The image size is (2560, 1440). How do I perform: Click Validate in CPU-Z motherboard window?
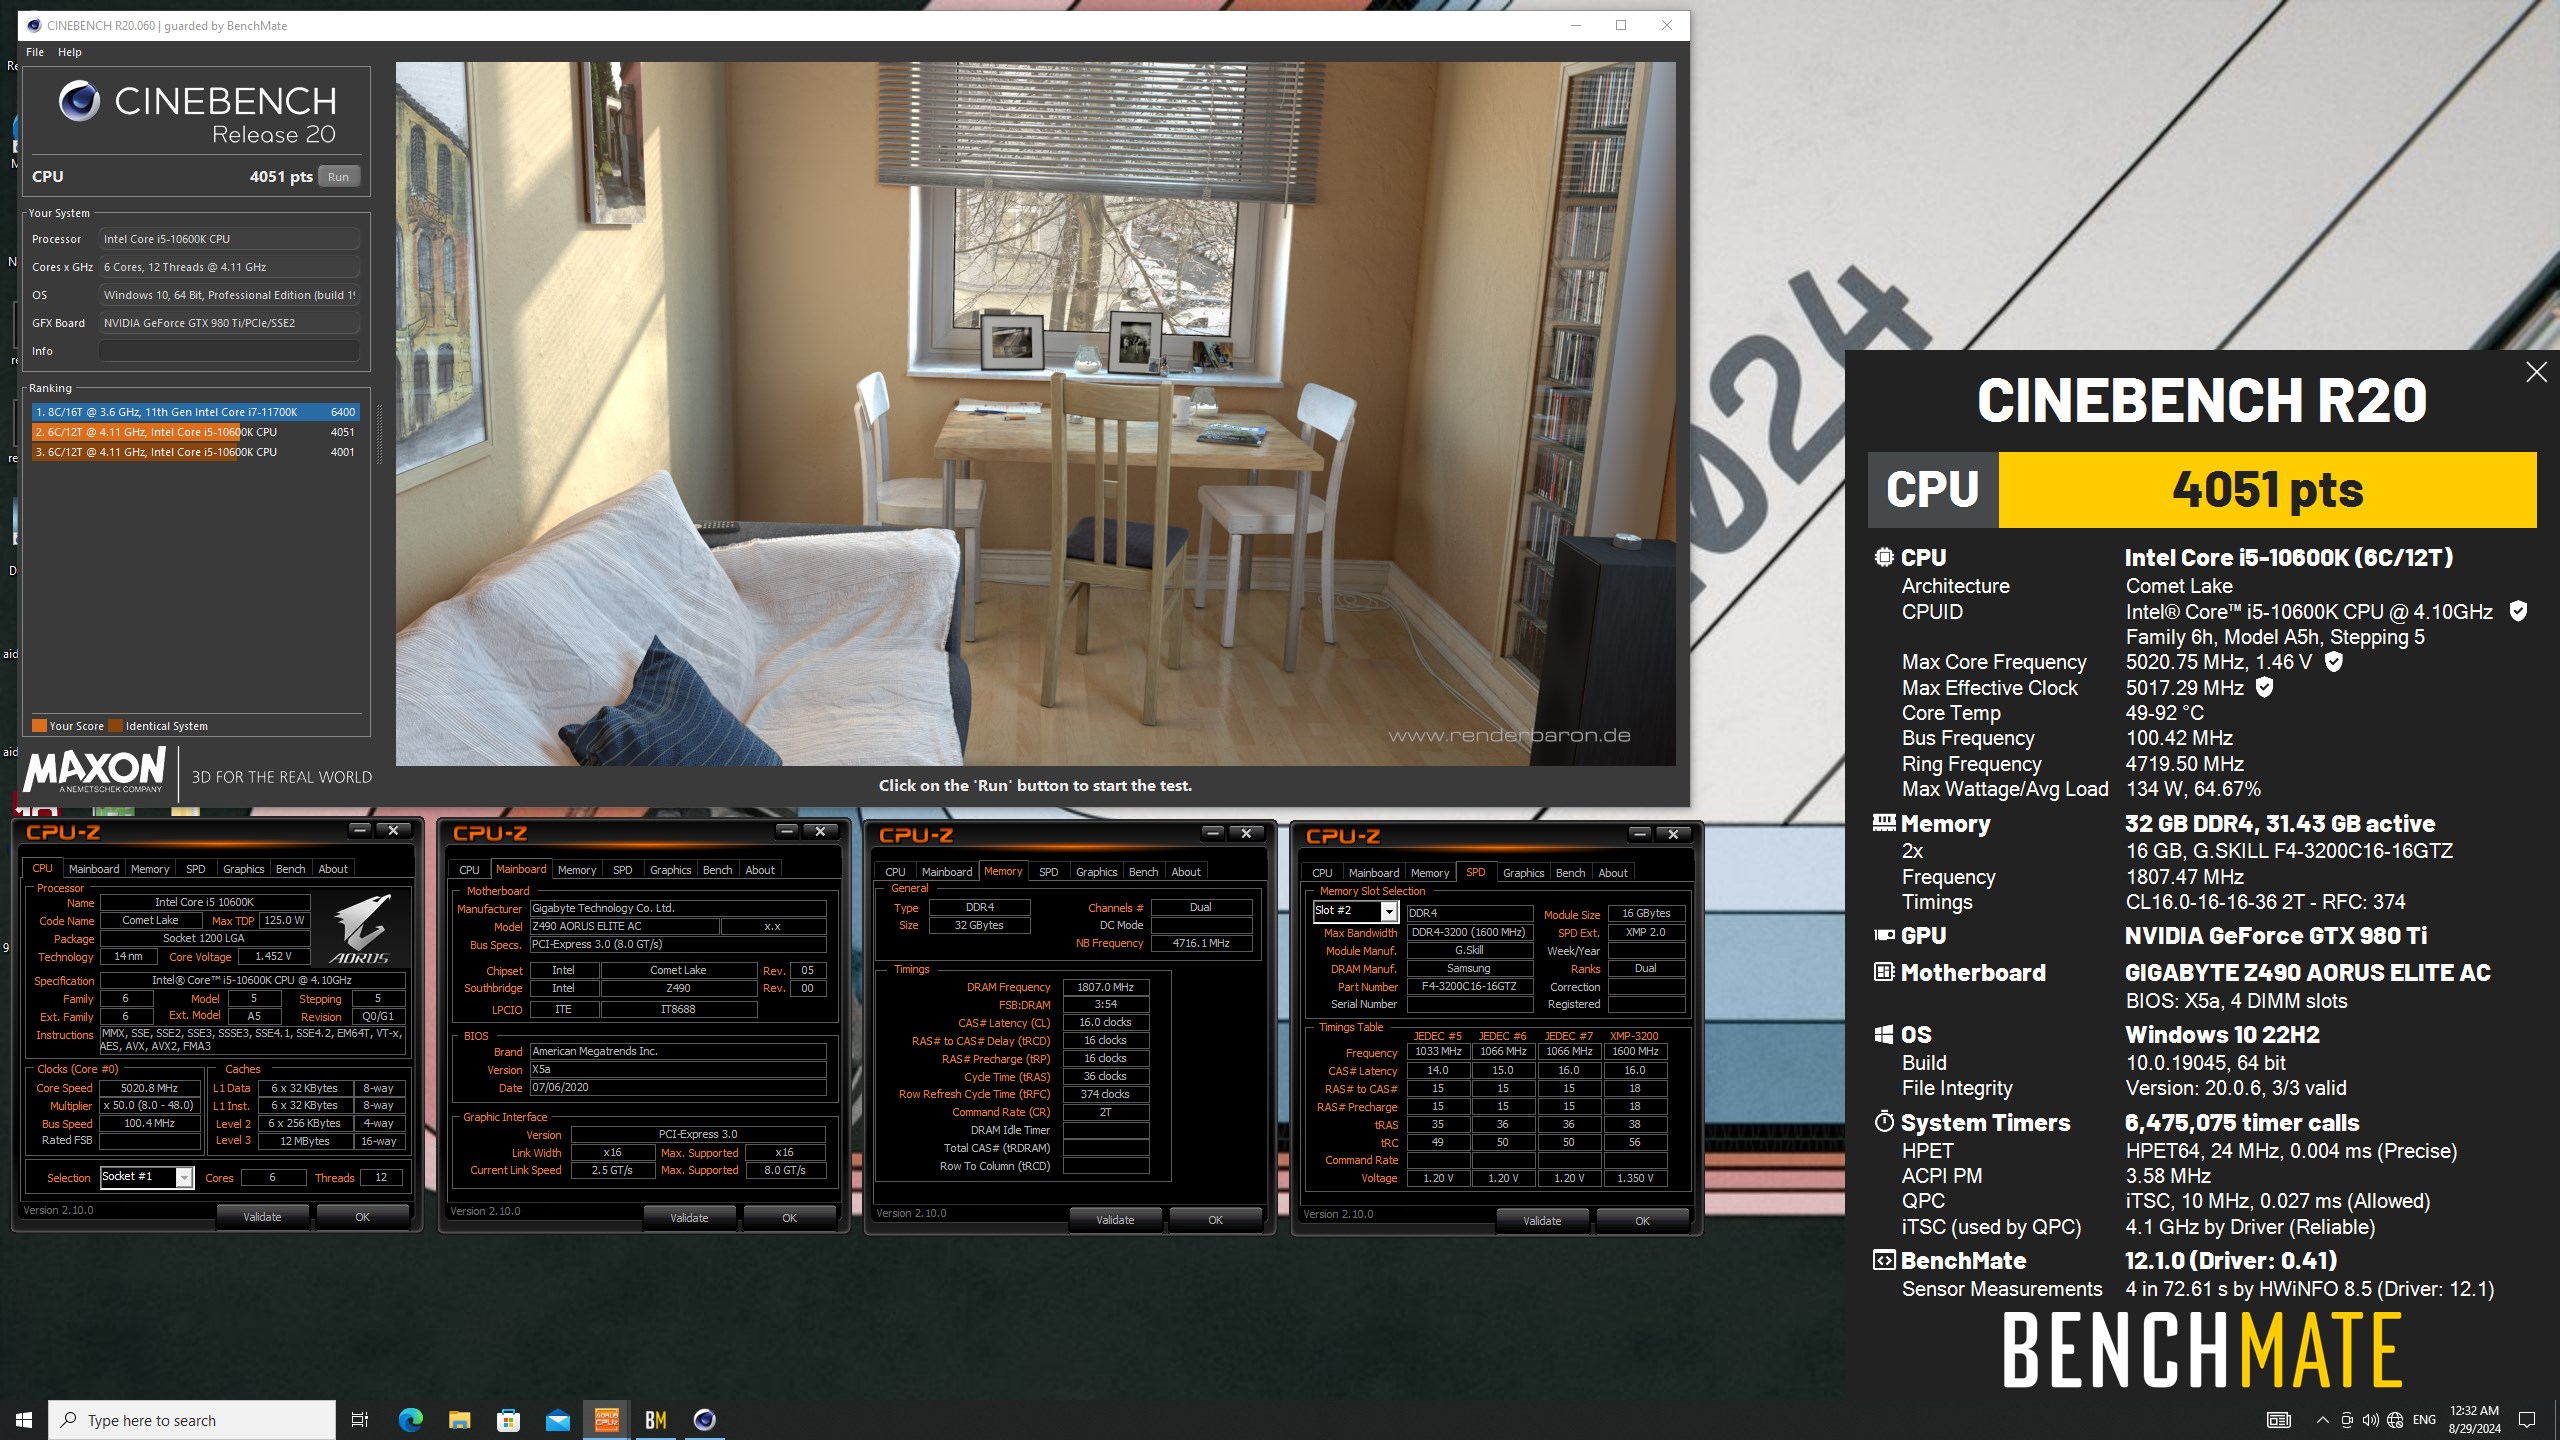click(689, 1218)
